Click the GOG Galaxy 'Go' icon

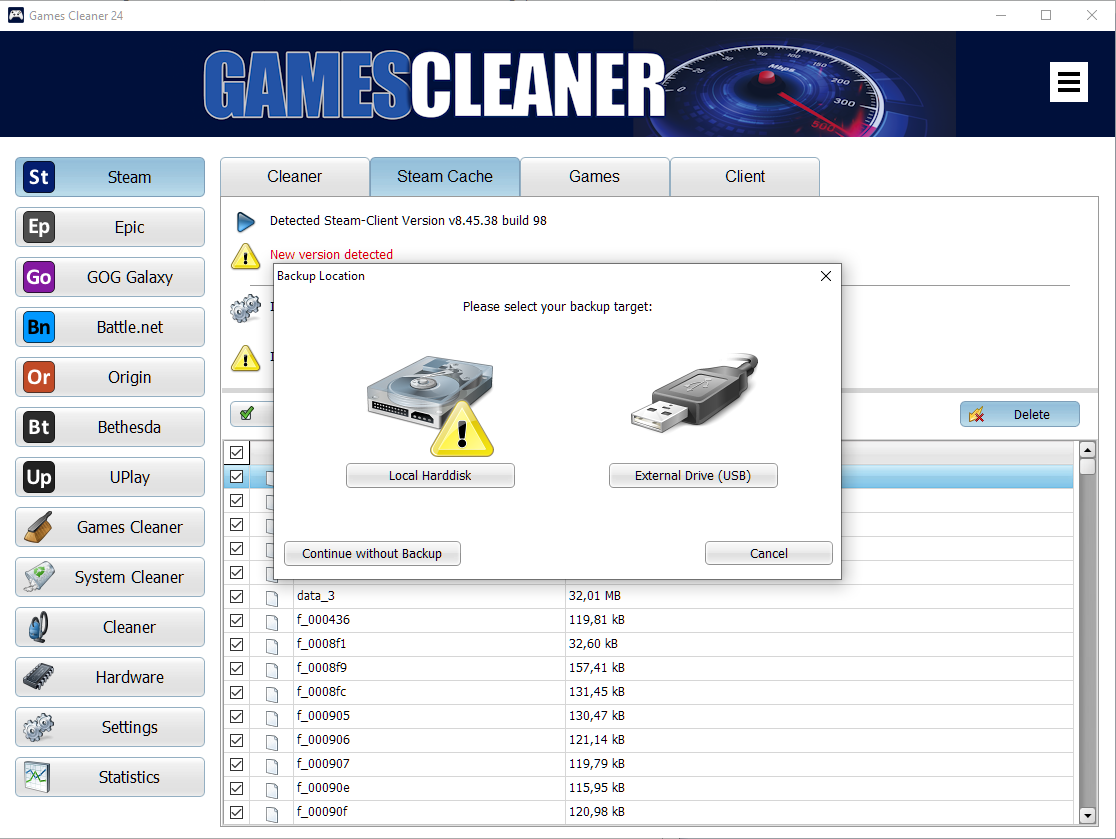click(x=38, y=277)
